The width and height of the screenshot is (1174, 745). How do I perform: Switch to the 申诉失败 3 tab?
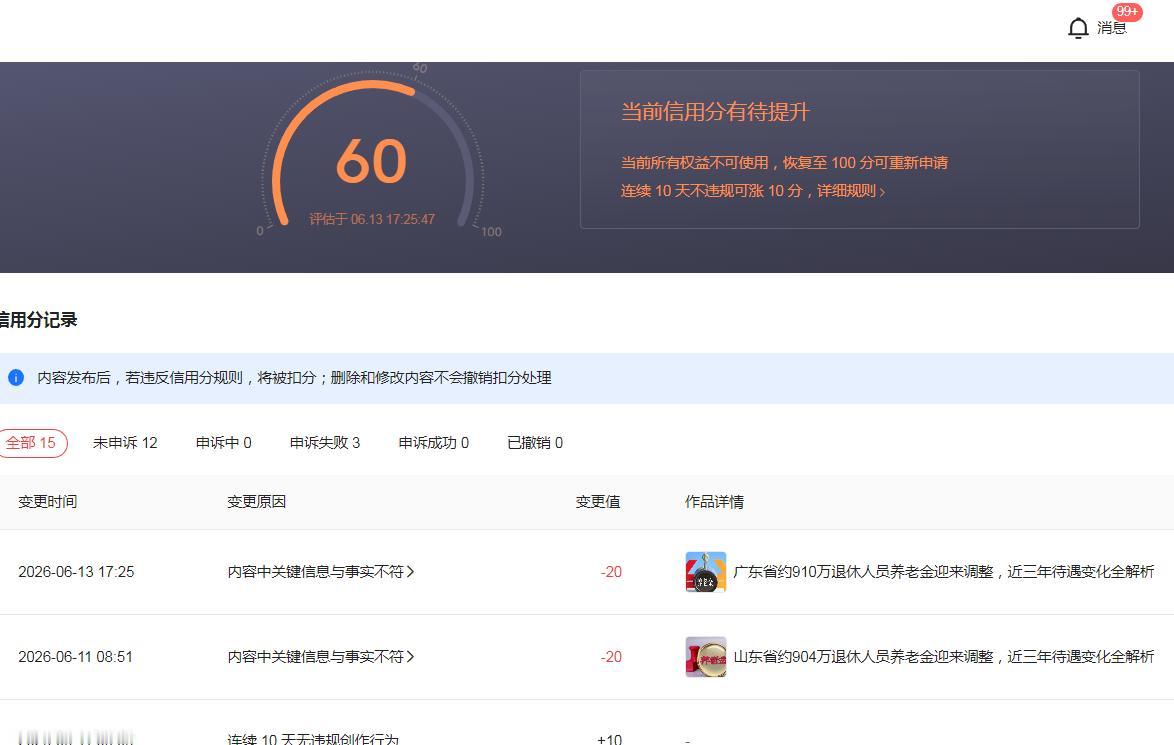pos(325,443)
